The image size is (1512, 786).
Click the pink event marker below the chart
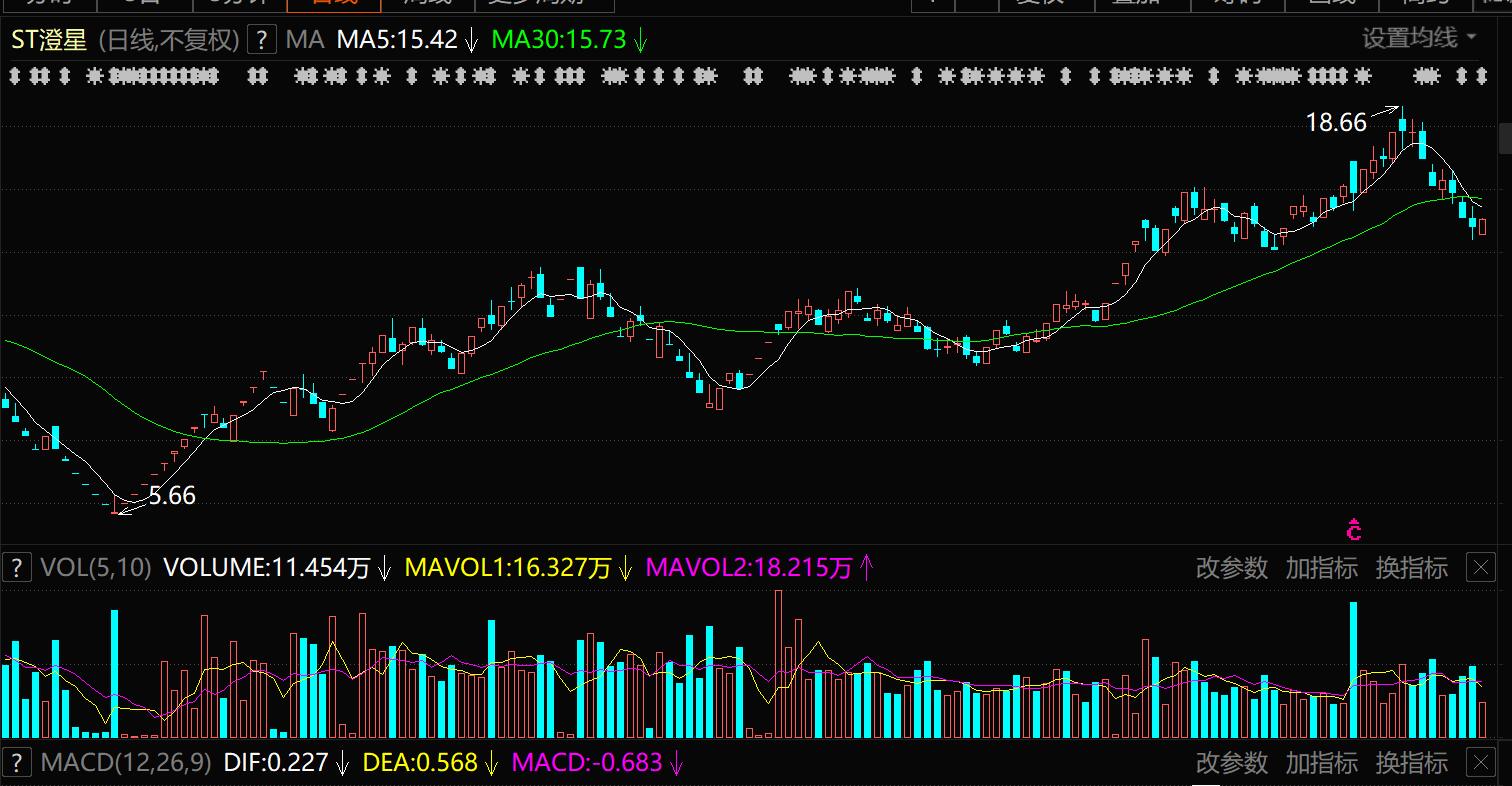coord(1354,530)
